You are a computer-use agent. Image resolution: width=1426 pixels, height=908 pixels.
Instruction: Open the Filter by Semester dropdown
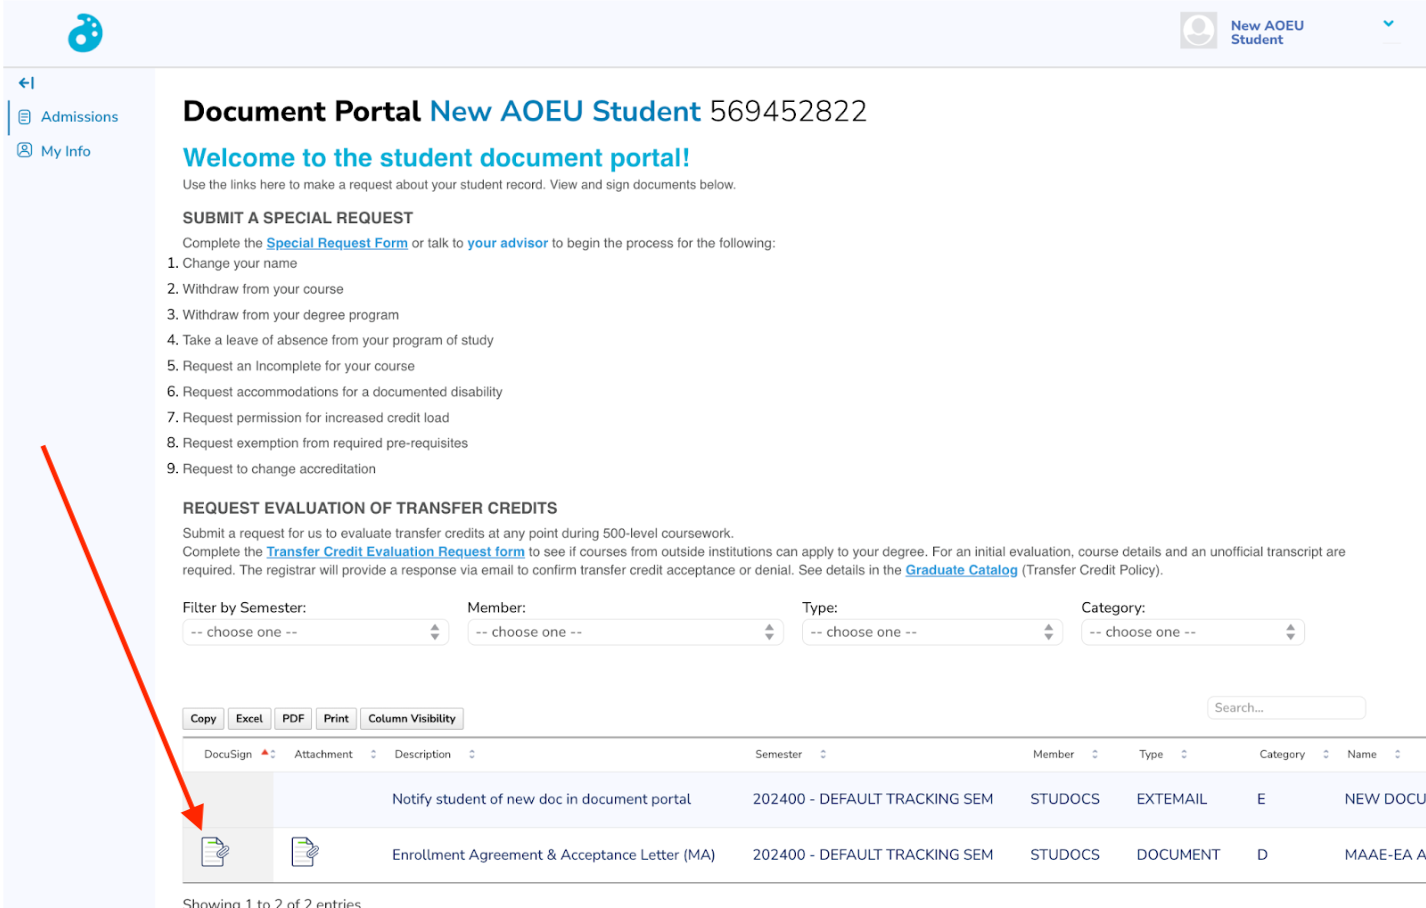315,632
